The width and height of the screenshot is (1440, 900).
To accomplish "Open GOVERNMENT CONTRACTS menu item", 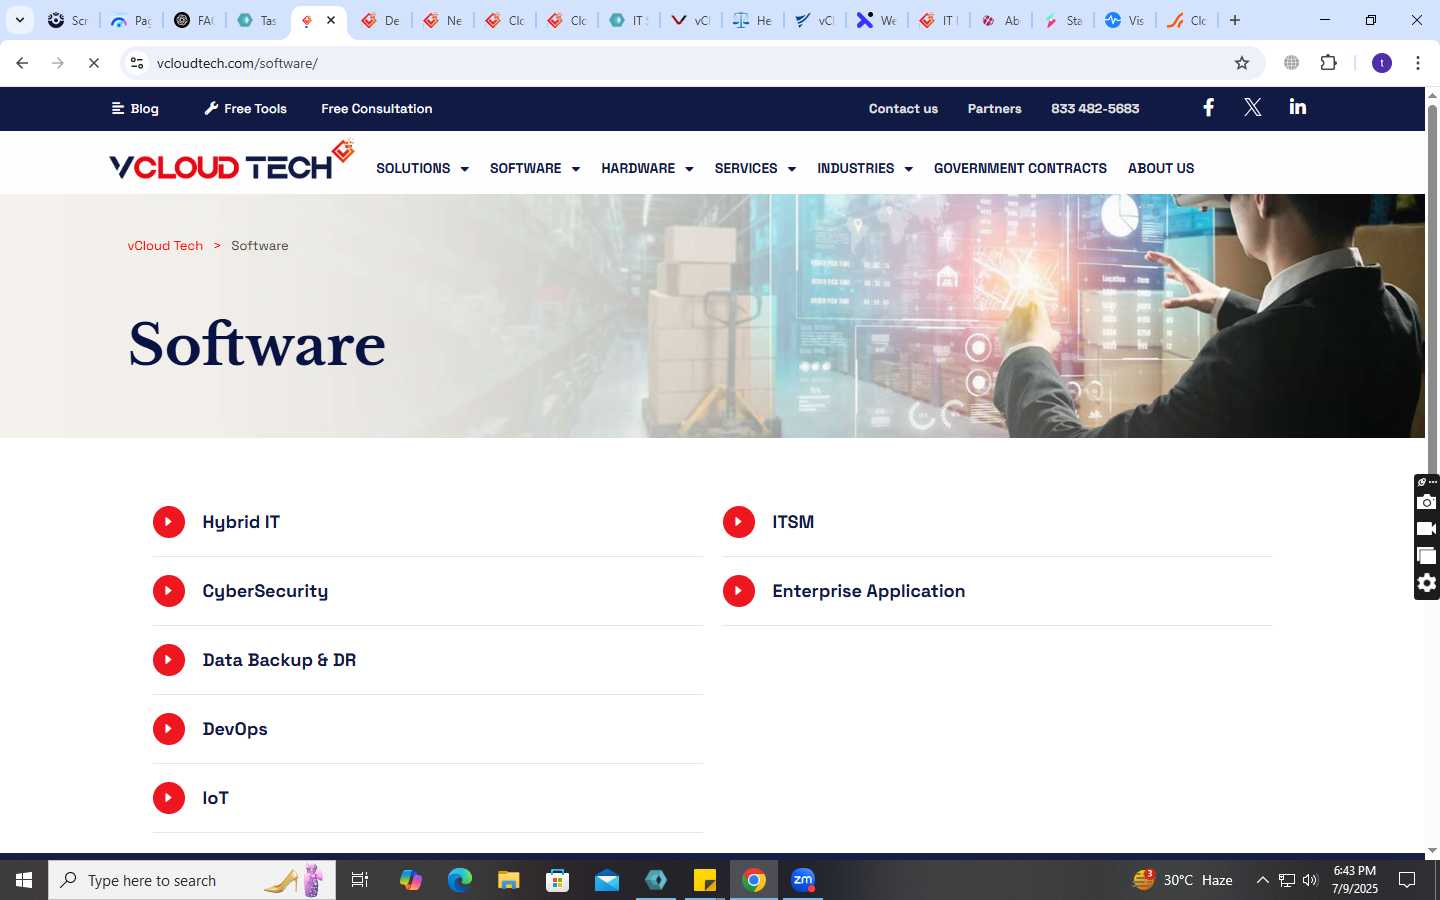I will click(1020, 168).
